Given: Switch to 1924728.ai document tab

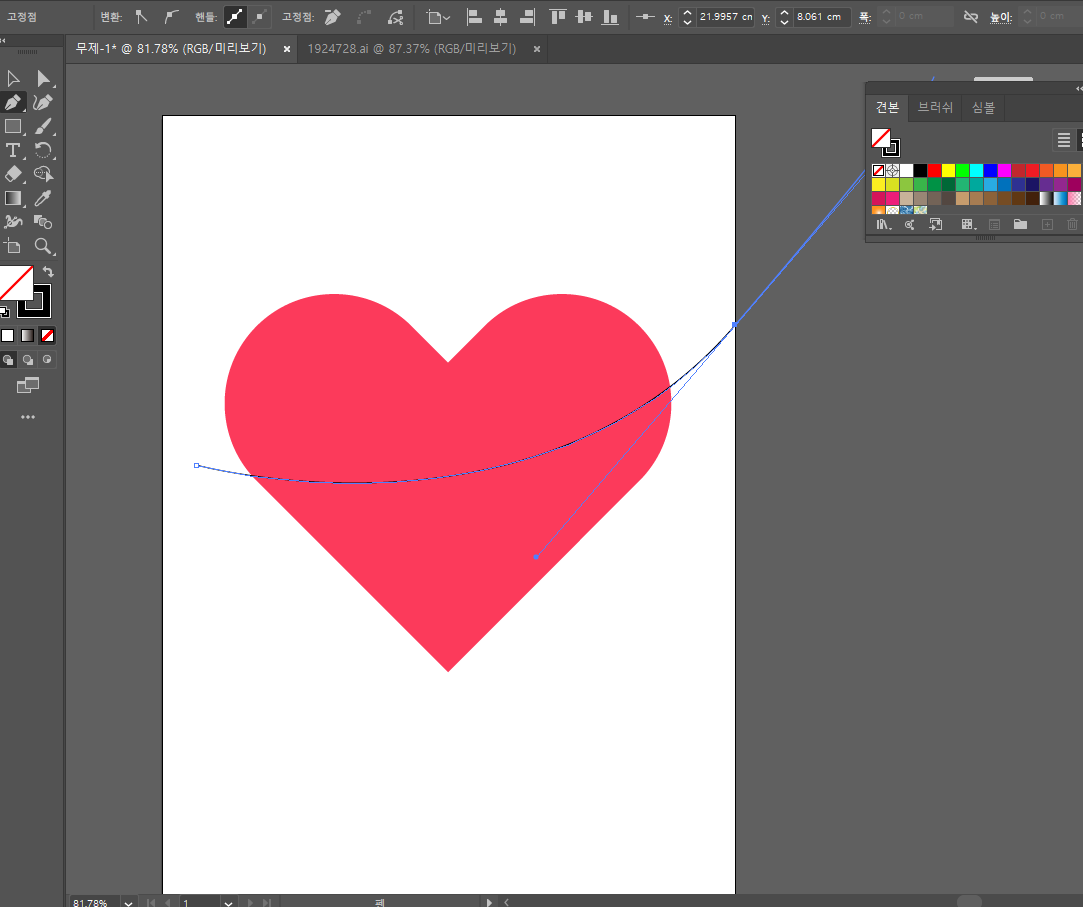Looking at the screenshot, I should [x=412, y=48].
